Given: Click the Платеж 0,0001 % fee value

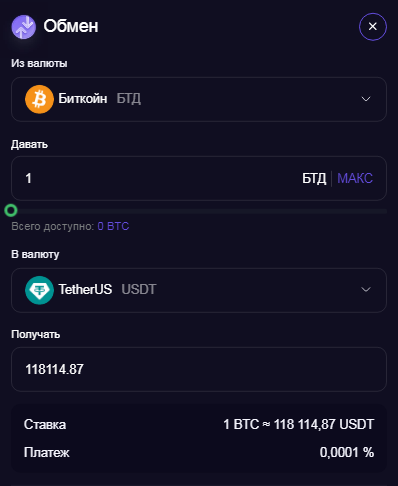Looking at the screenshot, I should (347, 453).
